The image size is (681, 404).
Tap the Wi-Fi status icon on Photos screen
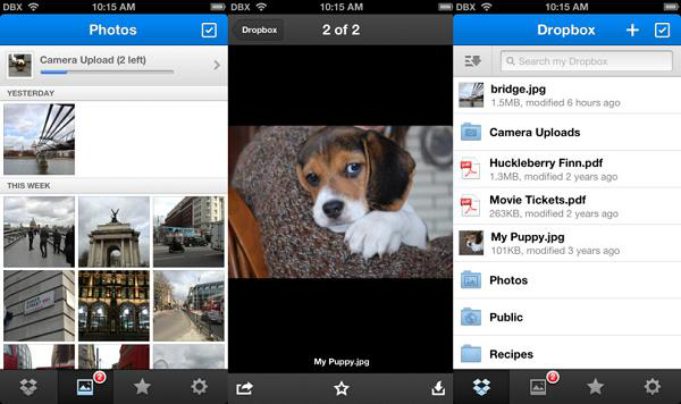click(33, 7)
